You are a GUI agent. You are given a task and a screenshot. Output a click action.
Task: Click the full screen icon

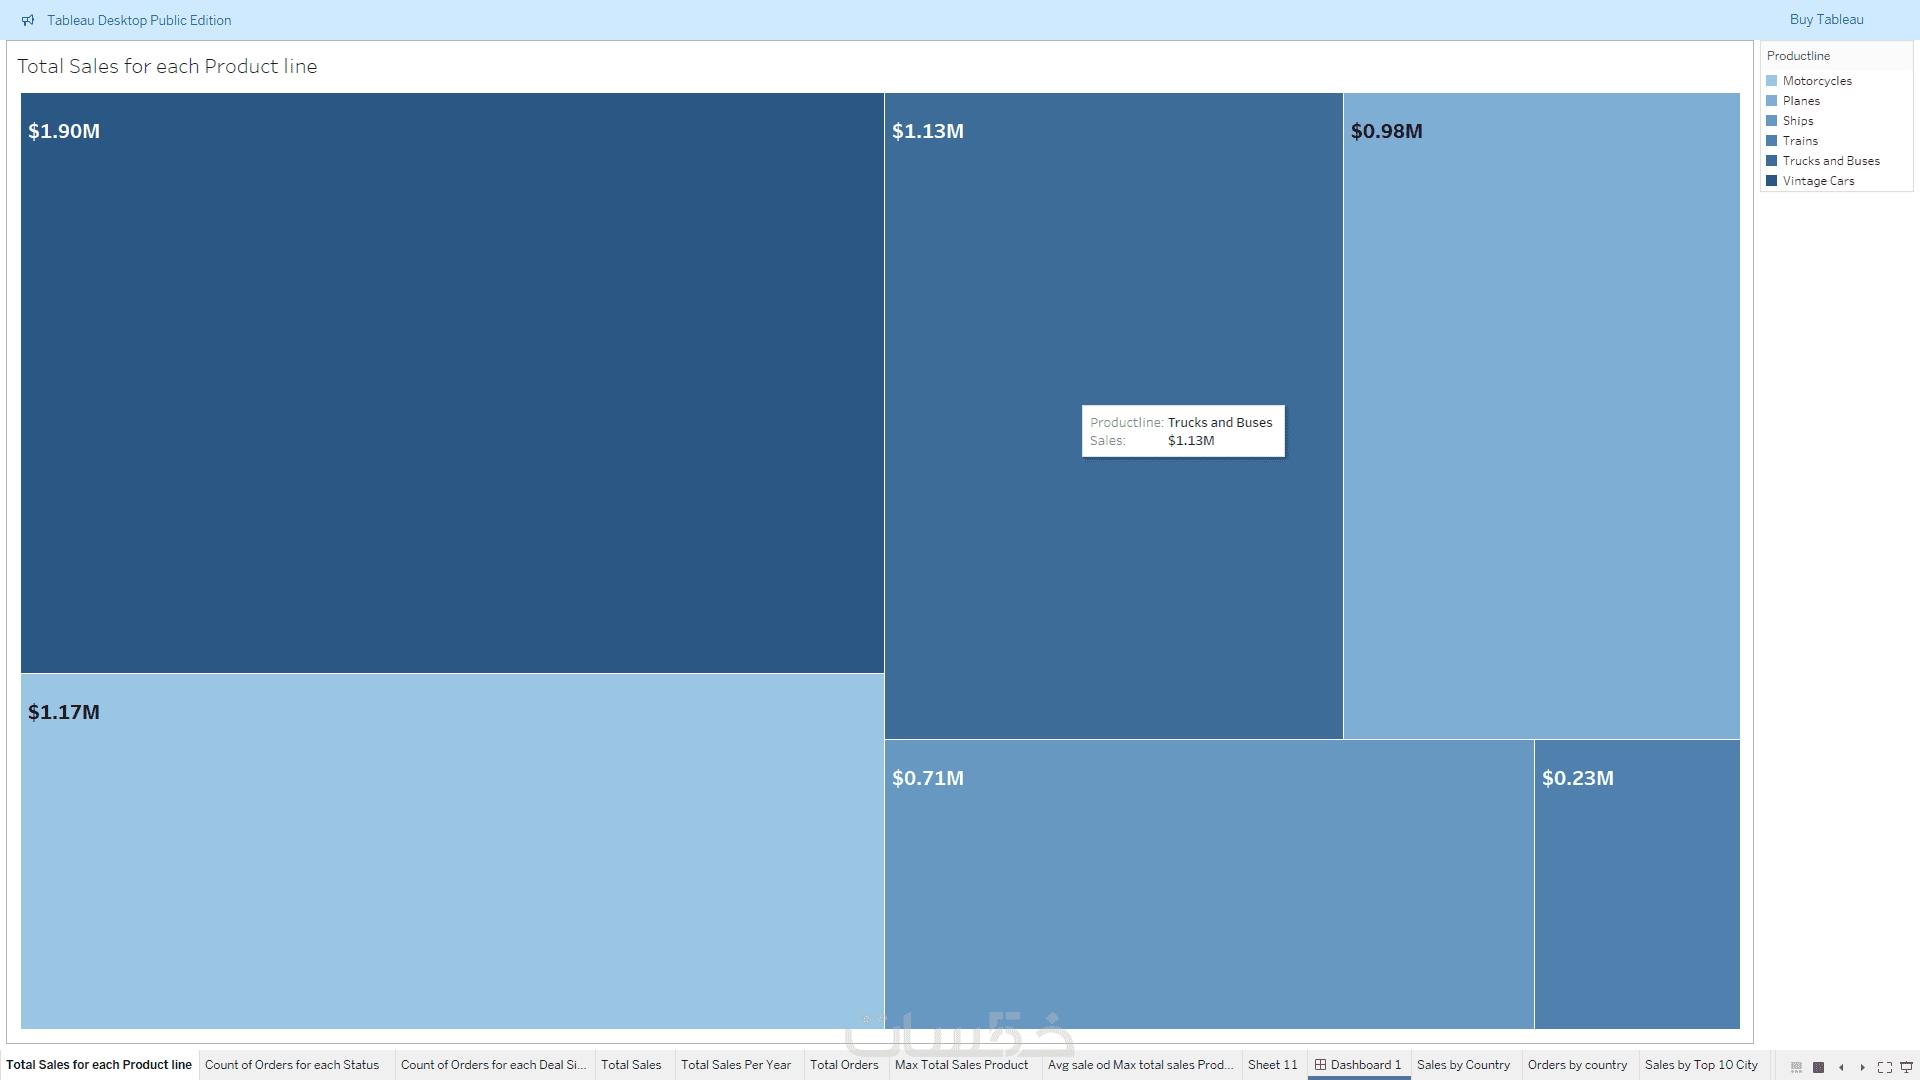coord(1884,1067)
